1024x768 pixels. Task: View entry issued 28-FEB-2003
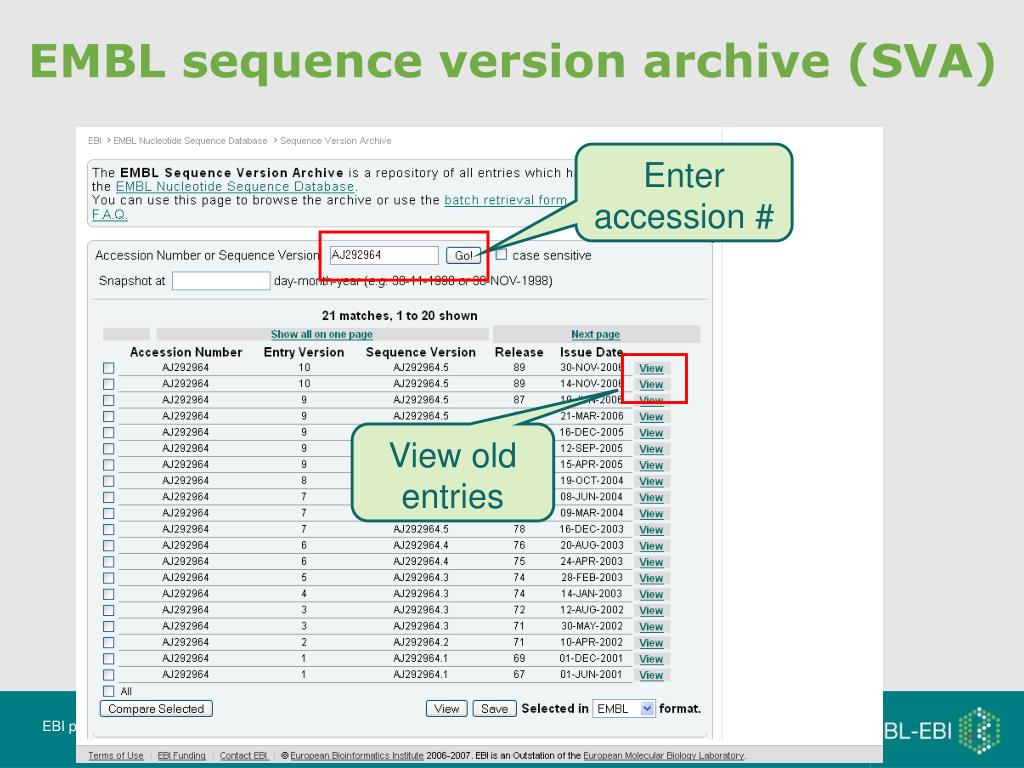[x=651, y=579]
